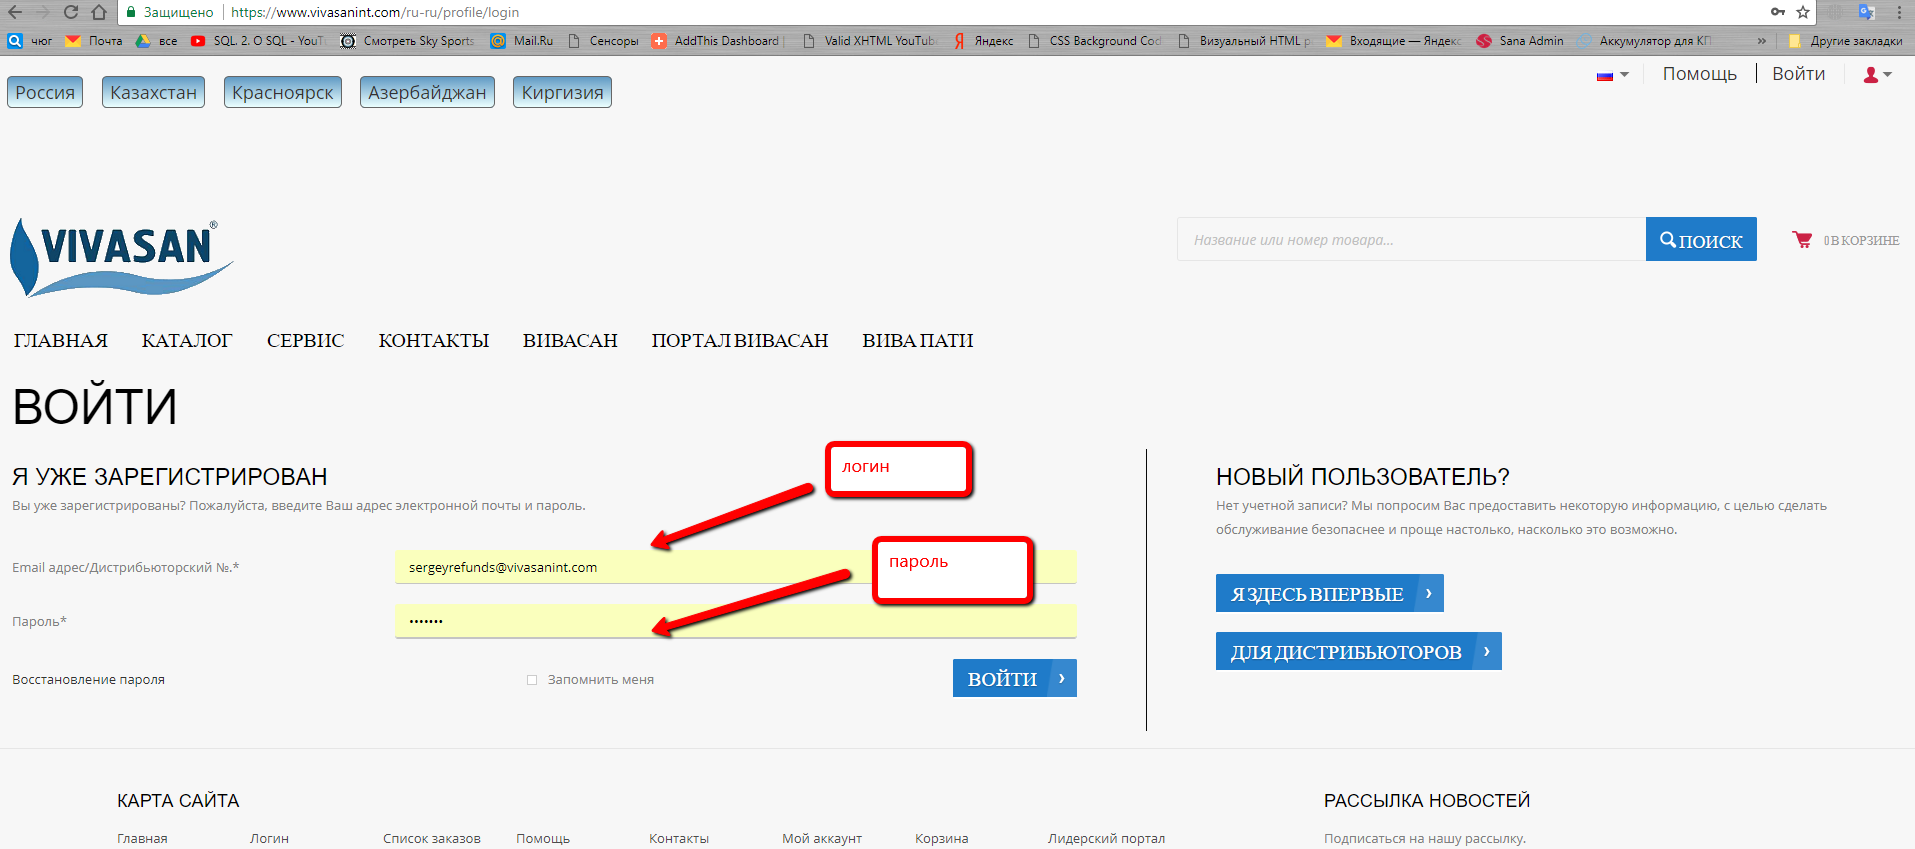Click the email address login field

736,567
